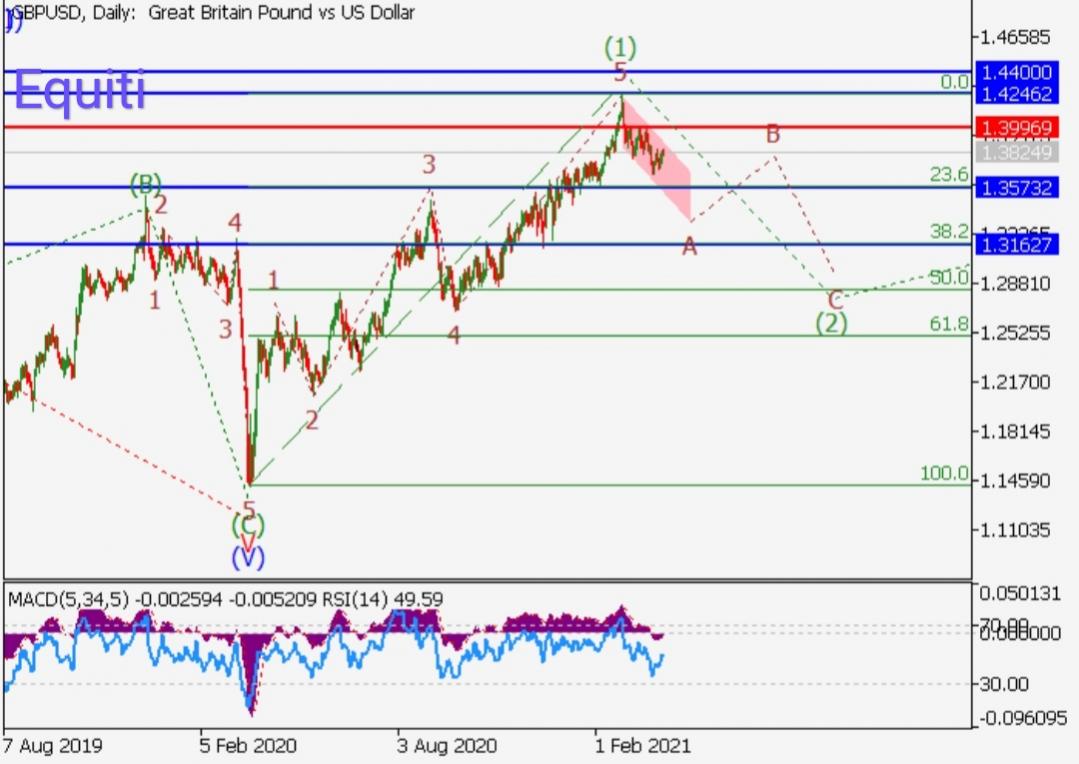Click the green (2) wave label
This screenshot has height=764, width=1079.
[x=830, y=323]
